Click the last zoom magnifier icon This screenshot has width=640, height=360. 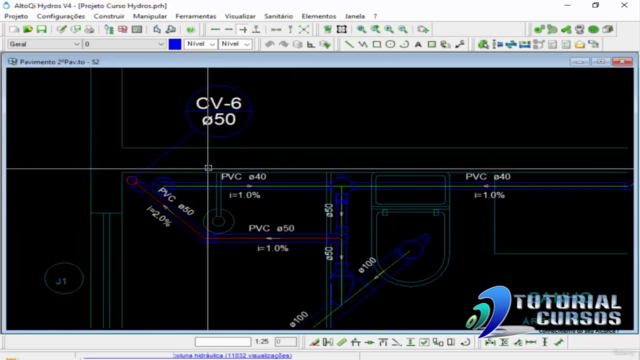pyautogui.click(x=403, y=29)
